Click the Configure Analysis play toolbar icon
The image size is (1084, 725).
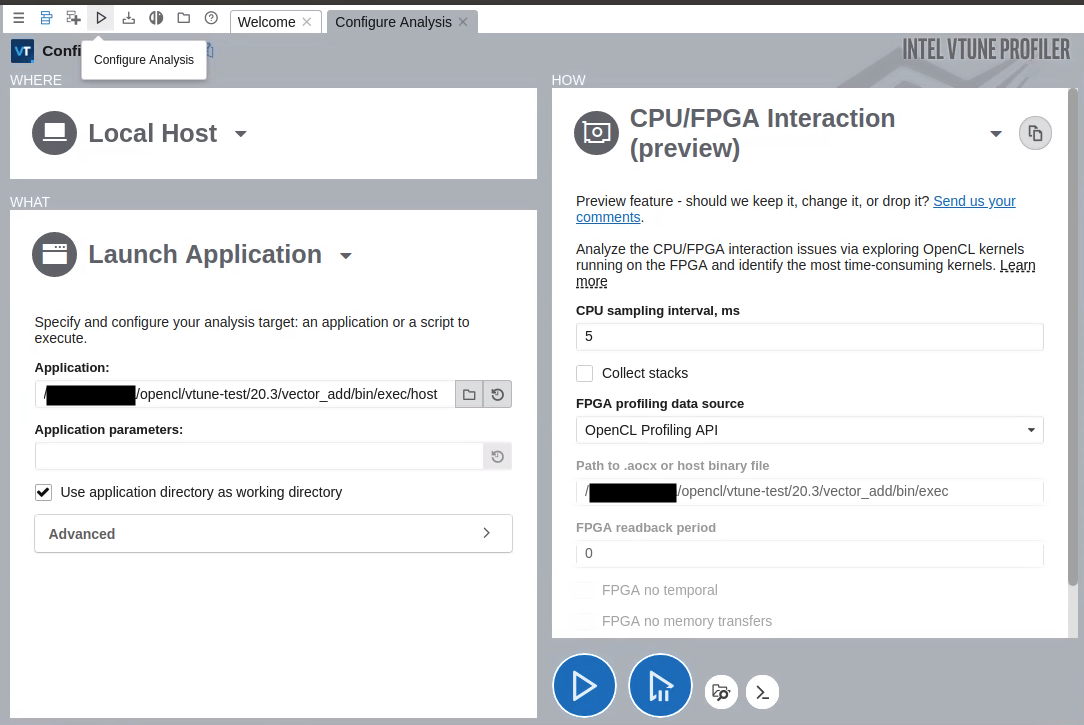101,18
